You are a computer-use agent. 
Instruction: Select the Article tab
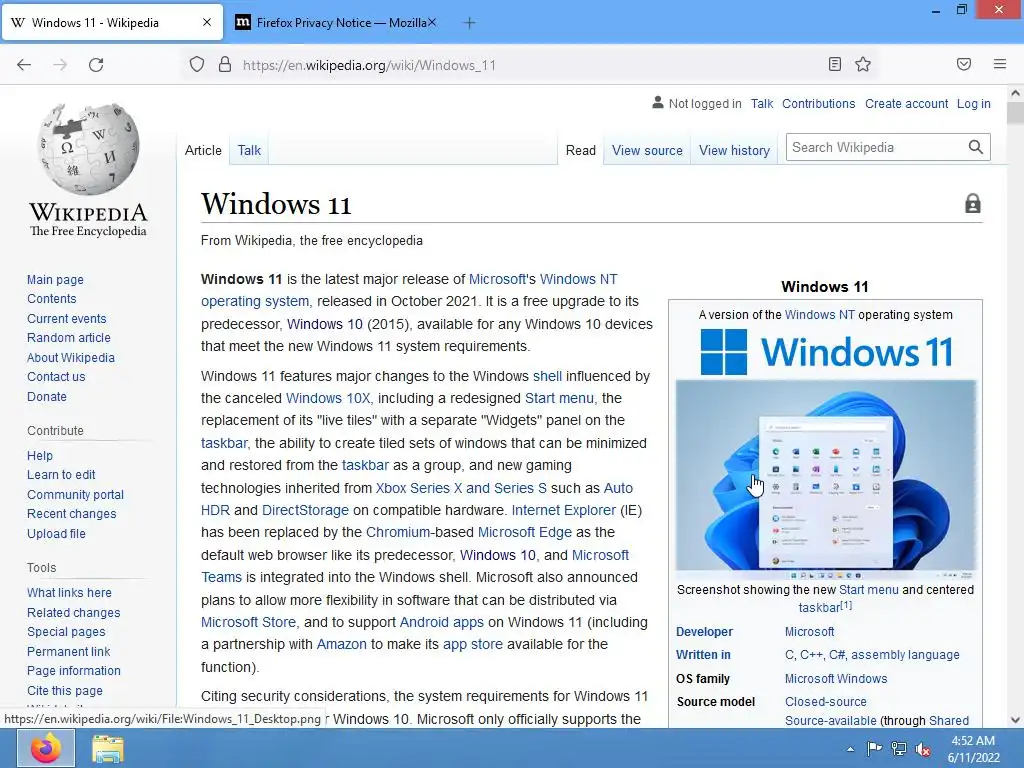click(203, 150)
